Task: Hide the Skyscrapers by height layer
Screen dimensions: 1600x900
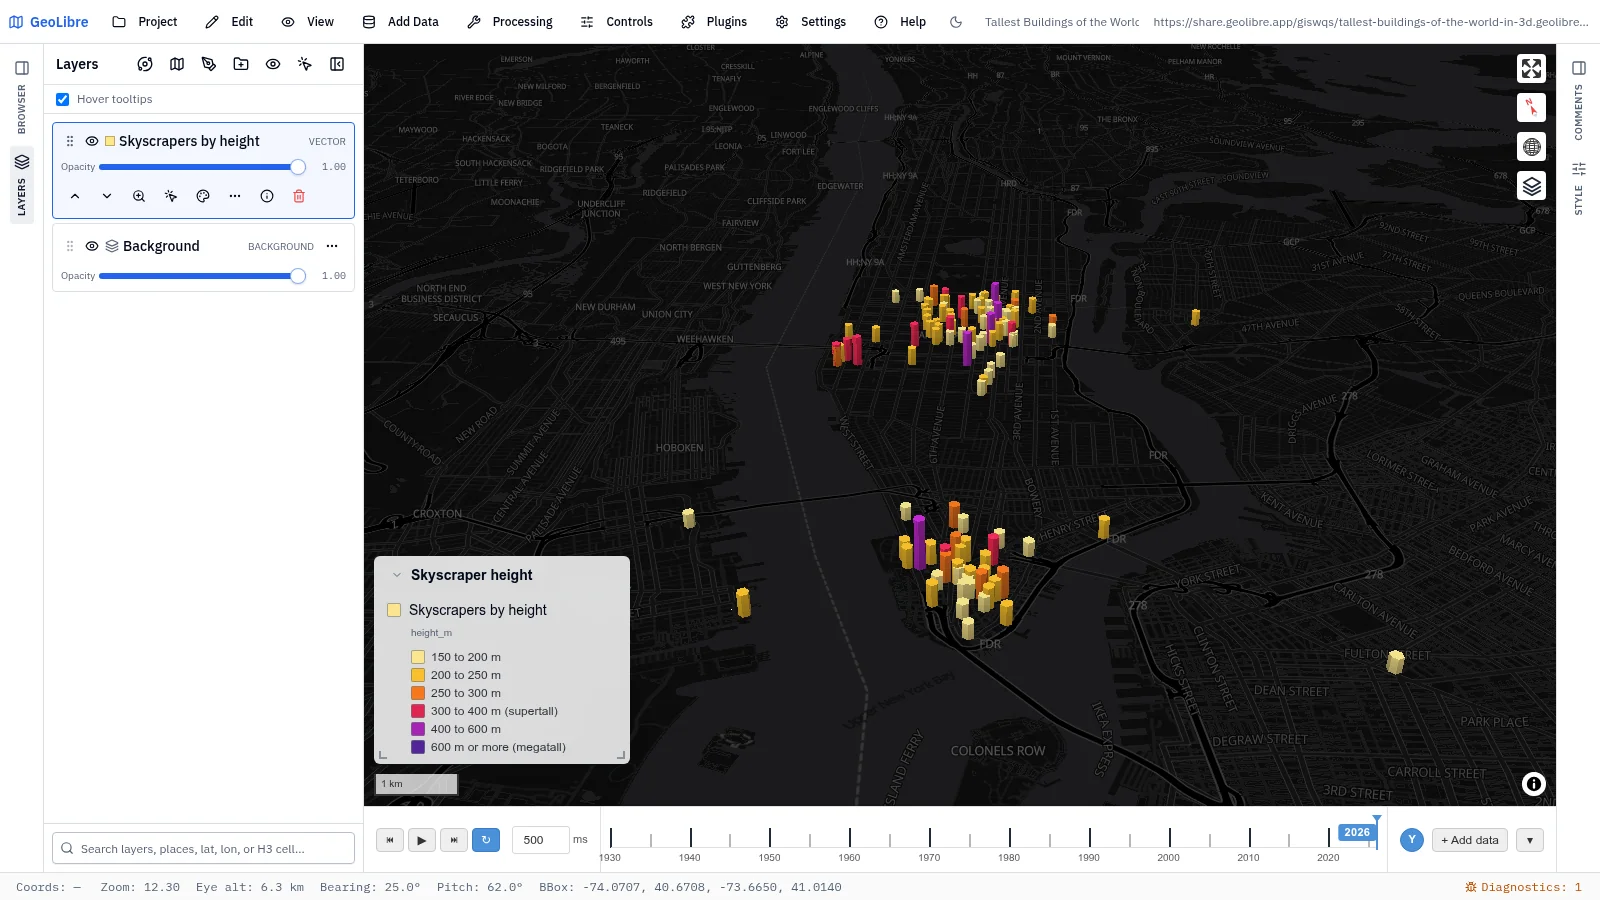Action: tap(92, 141)
